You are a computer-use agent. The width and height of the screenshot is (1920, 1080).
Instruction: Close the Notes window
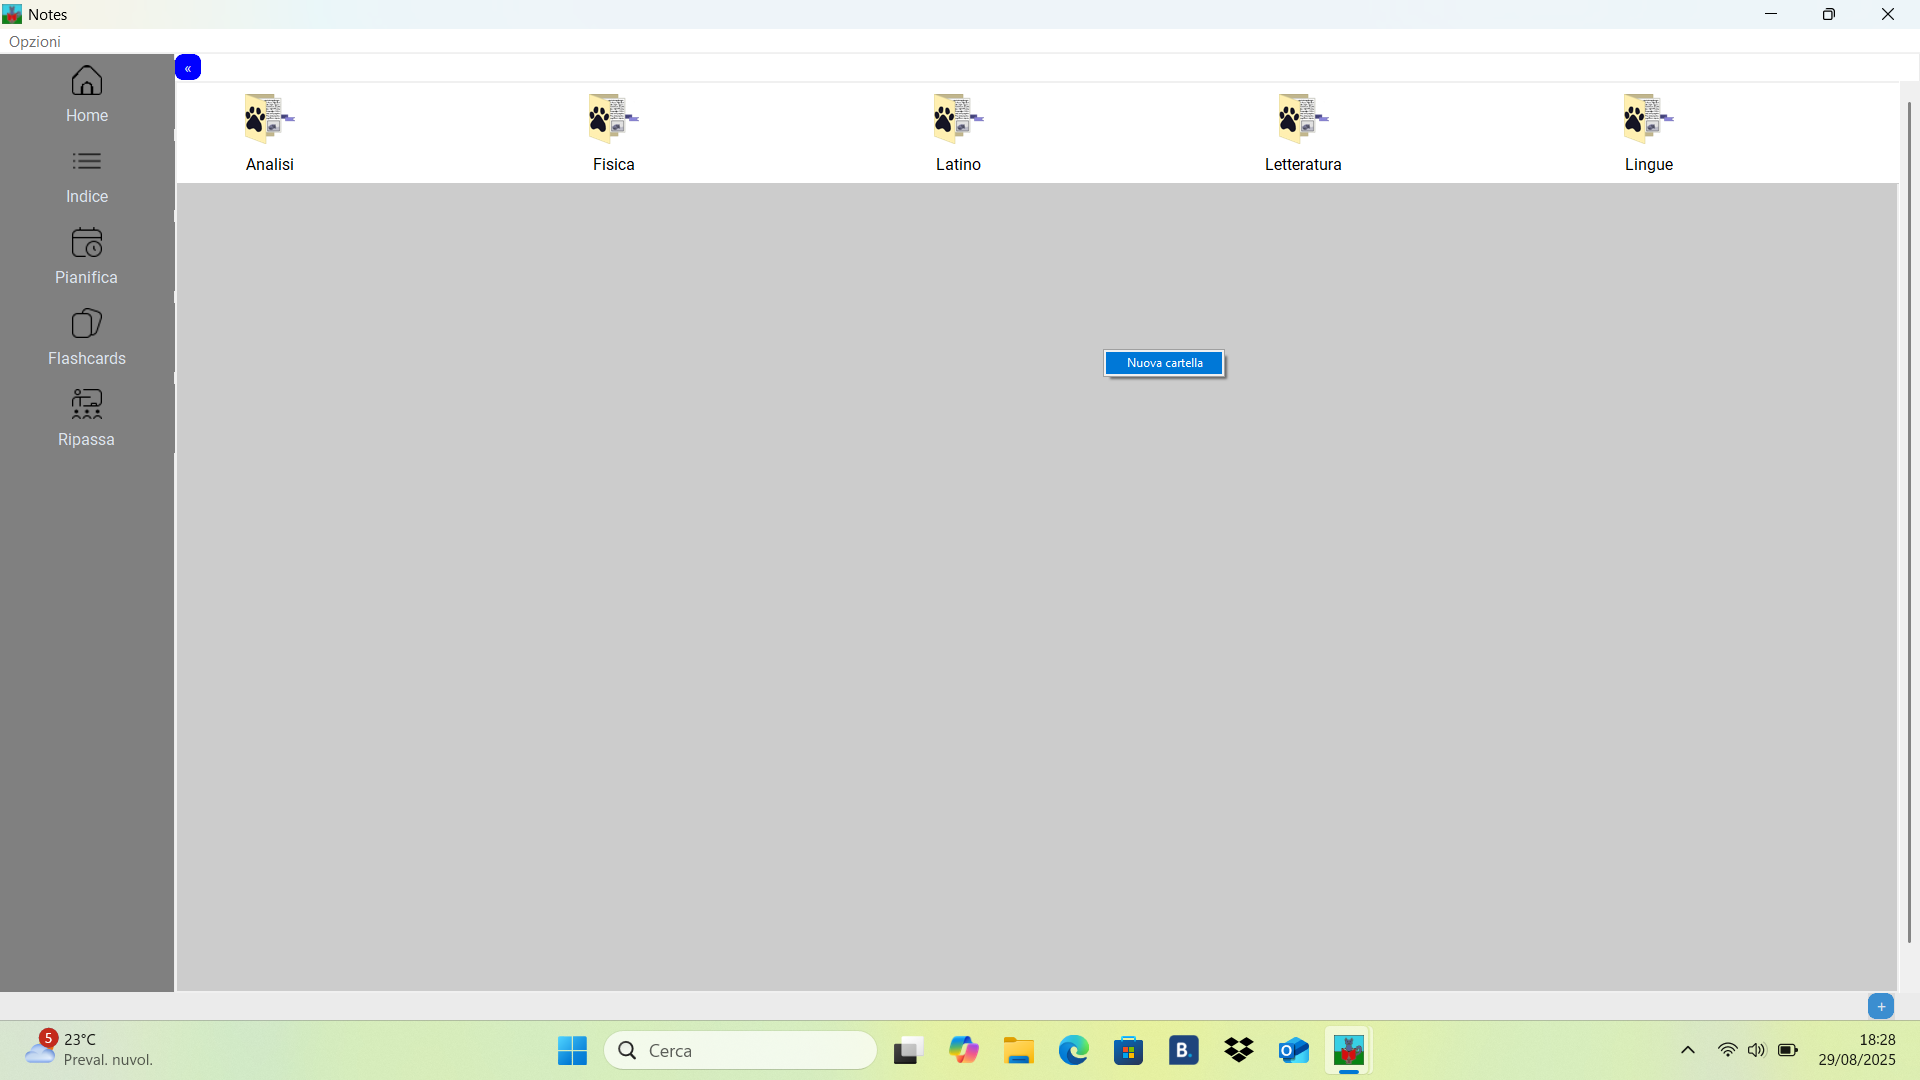point(1888,14)
